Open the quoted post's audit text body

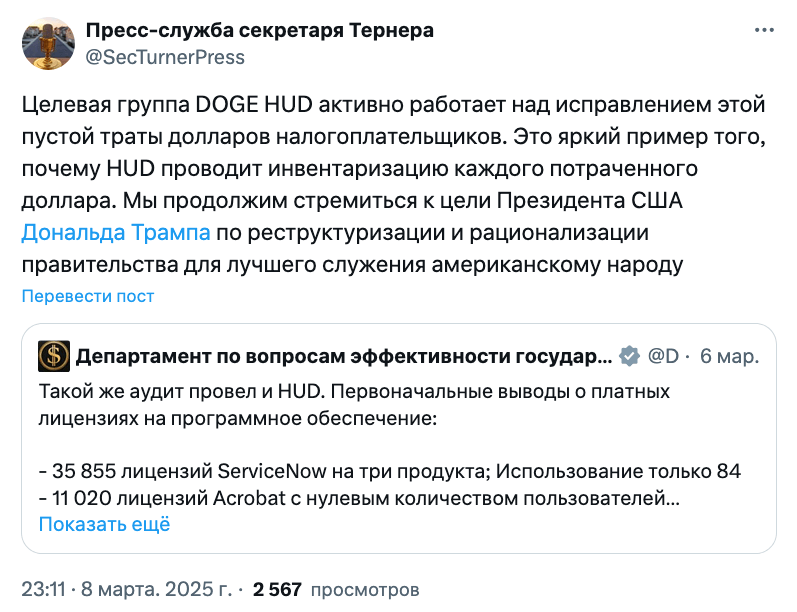(x=355, y=403)
